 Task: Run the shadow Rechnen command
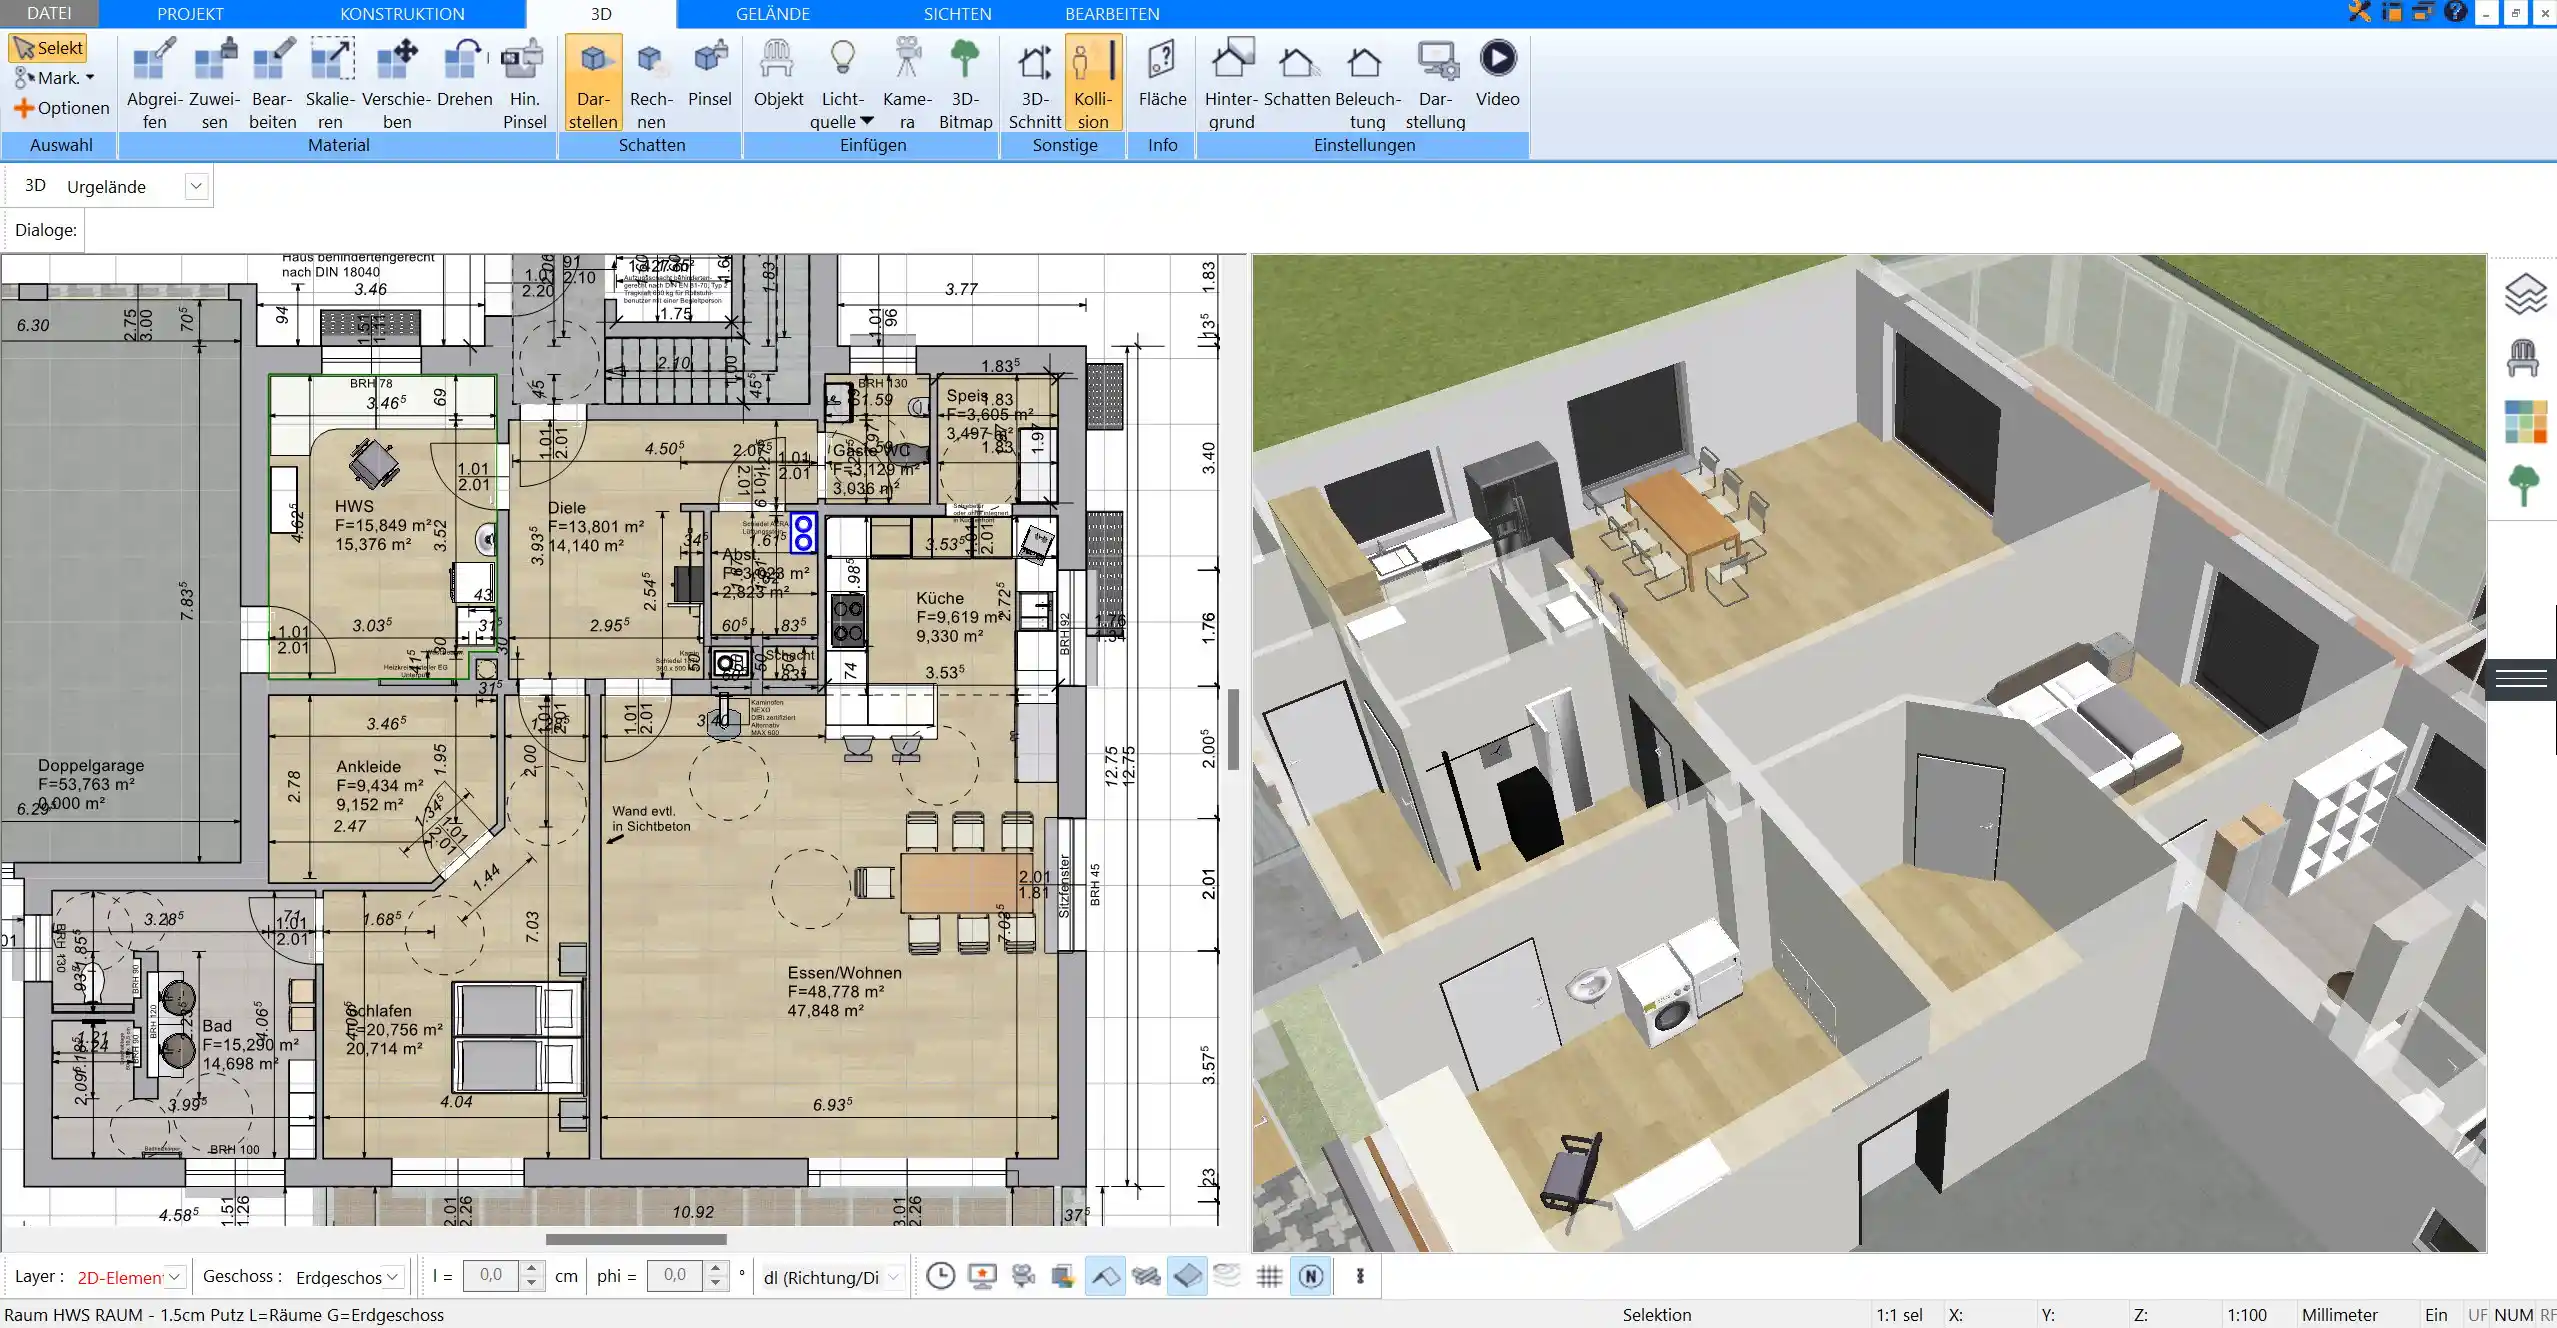point(651,84)
